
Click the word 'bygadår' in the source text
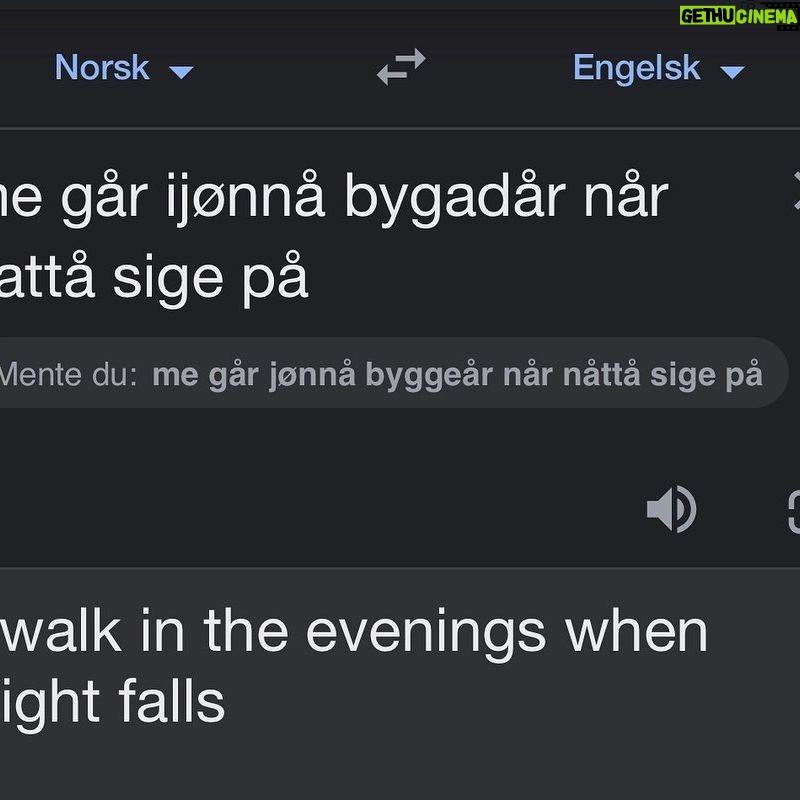(x=455, y=199)
